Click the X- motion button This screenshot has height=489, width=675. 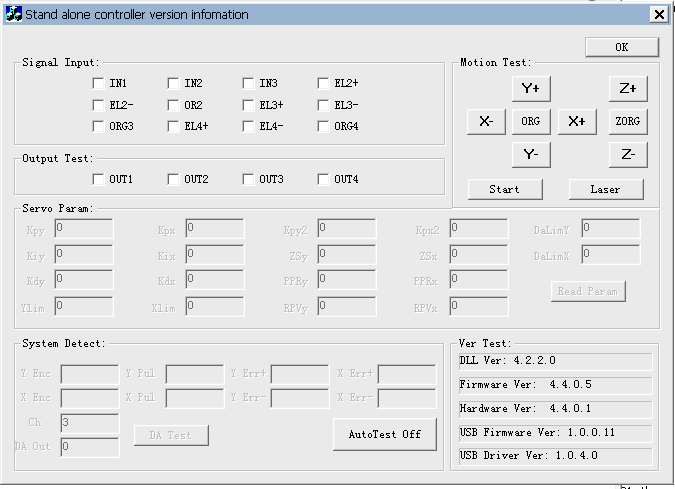point(486,122)
